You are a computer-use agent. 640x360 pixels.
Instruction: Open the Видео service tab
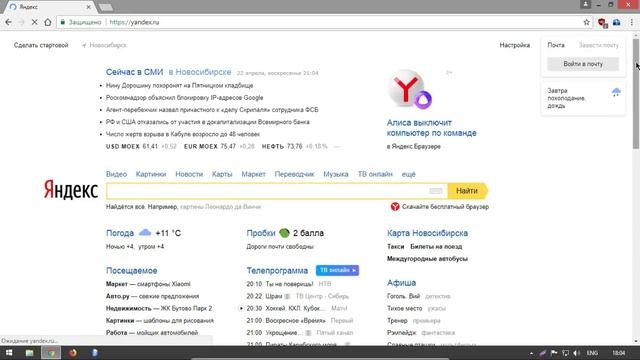tap(116, 174)
